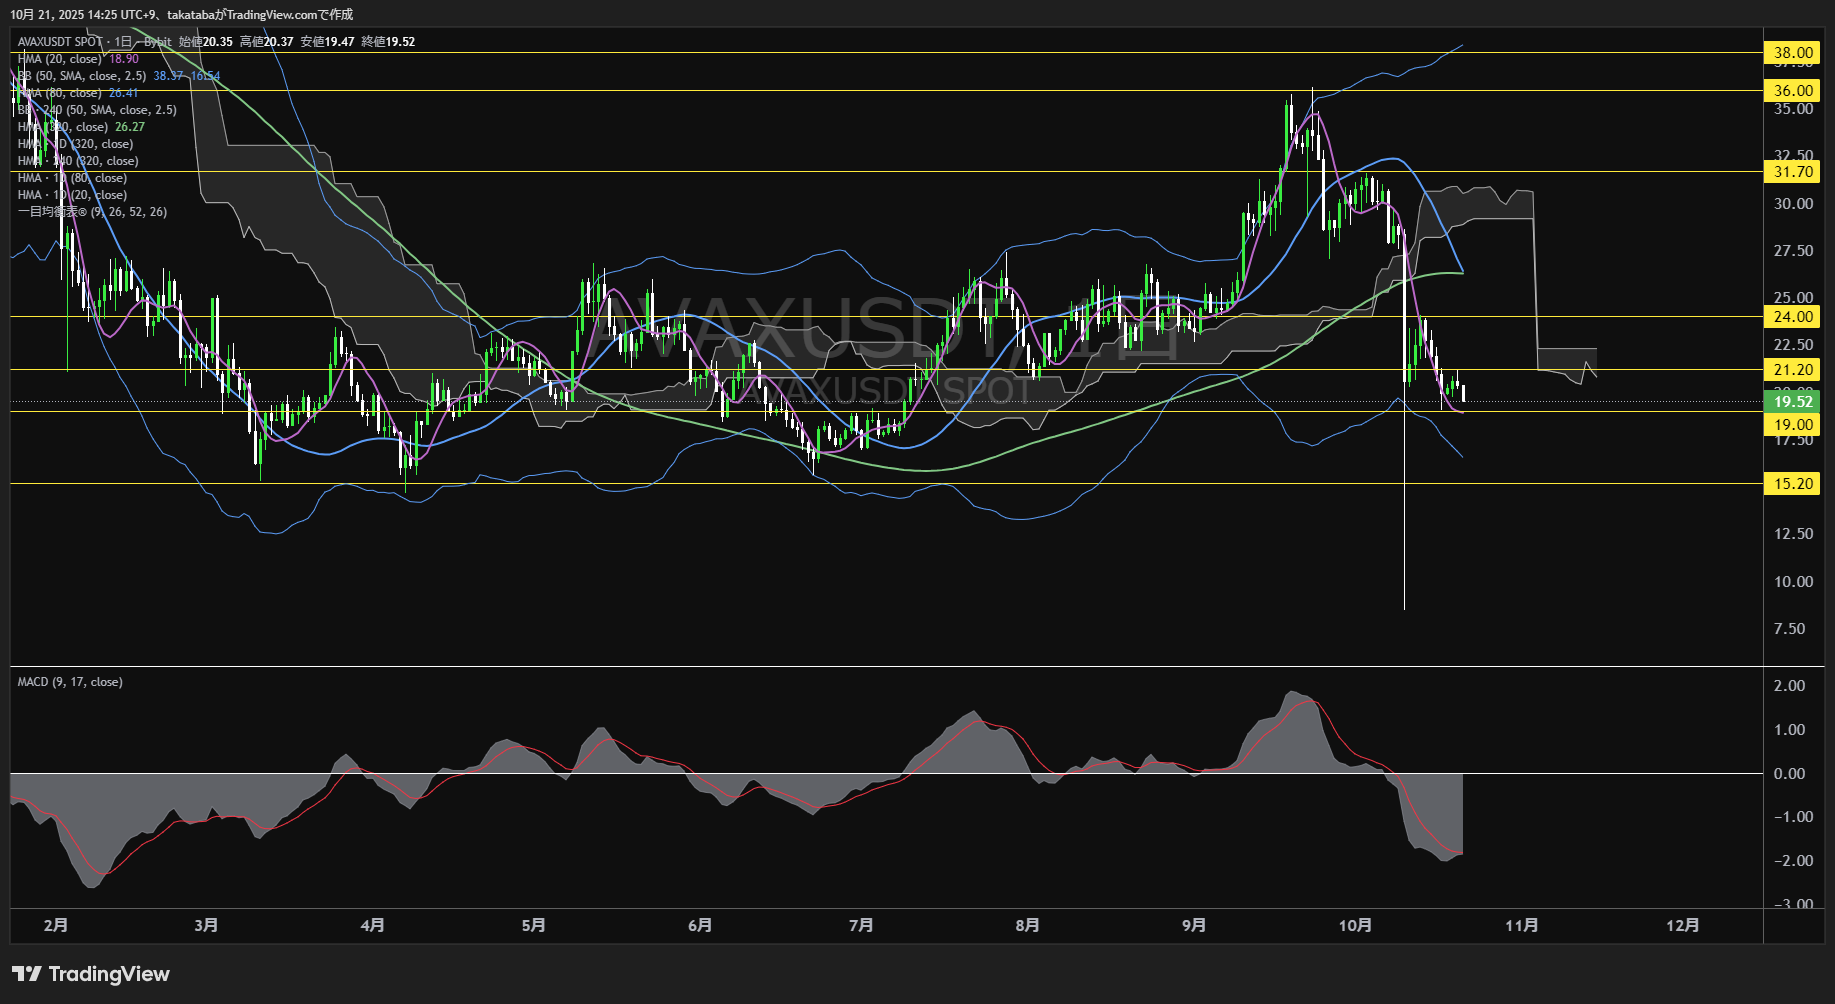Screen dimensions: 1835x1004
Task: Select the 21.20 price label on axis
Action: [1792, 370]
